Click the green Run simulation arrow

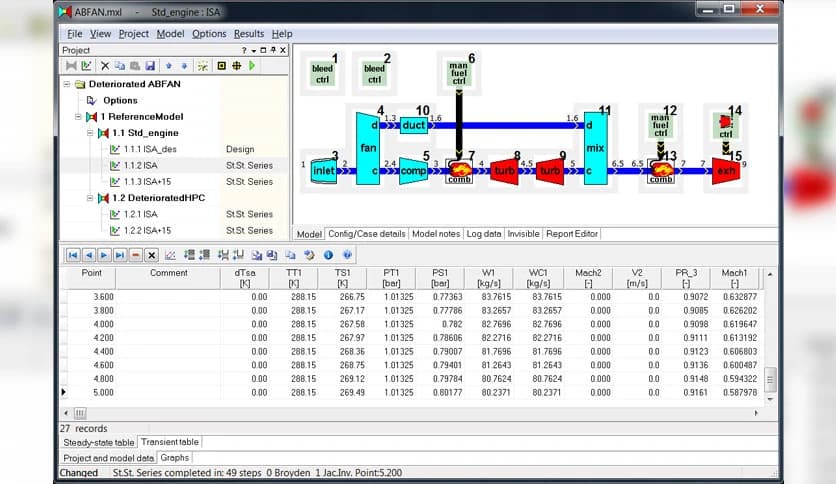251,66
